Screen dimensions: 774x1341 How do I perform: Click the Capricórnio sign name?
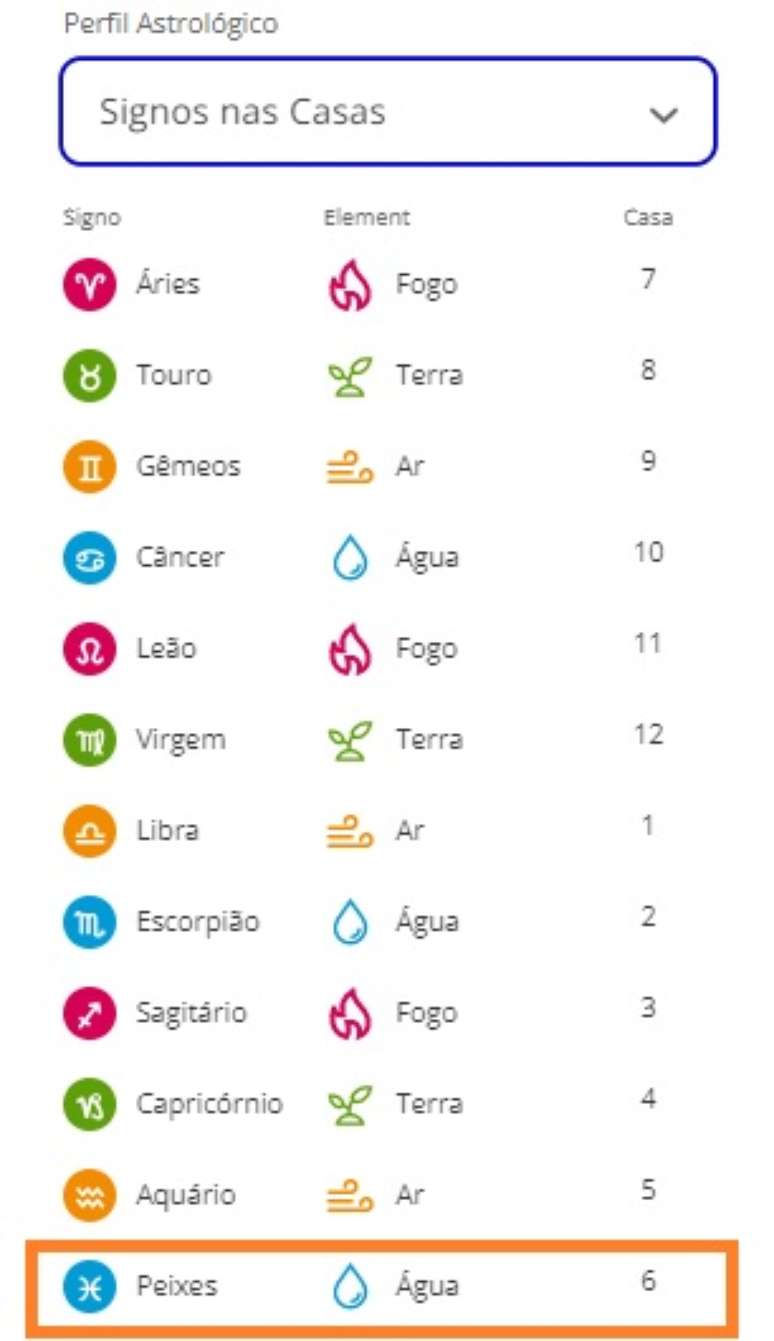209,1104
